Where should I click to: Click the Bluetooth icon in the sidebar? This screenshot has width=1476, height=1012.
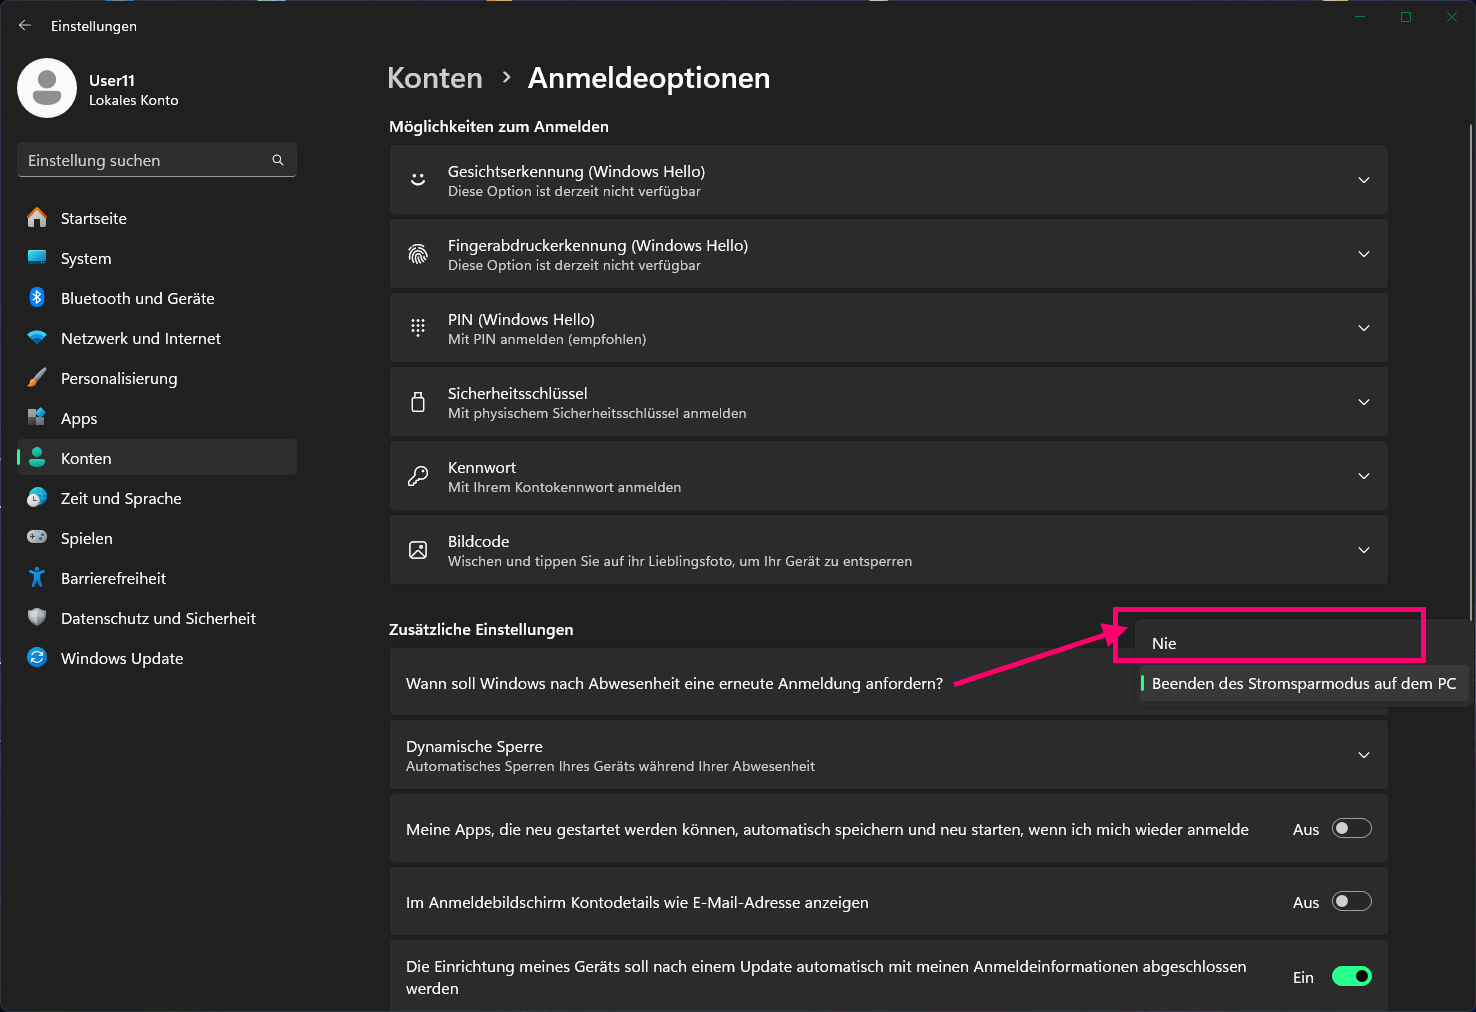tap(37, 297)
